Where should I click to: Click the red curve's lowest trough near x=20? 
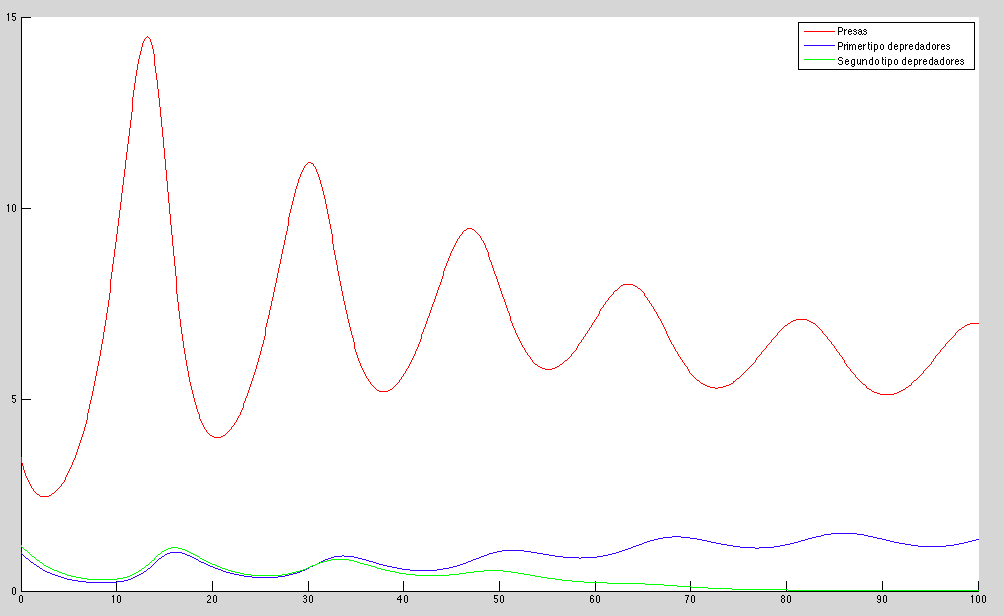click(x=217, y=437)
